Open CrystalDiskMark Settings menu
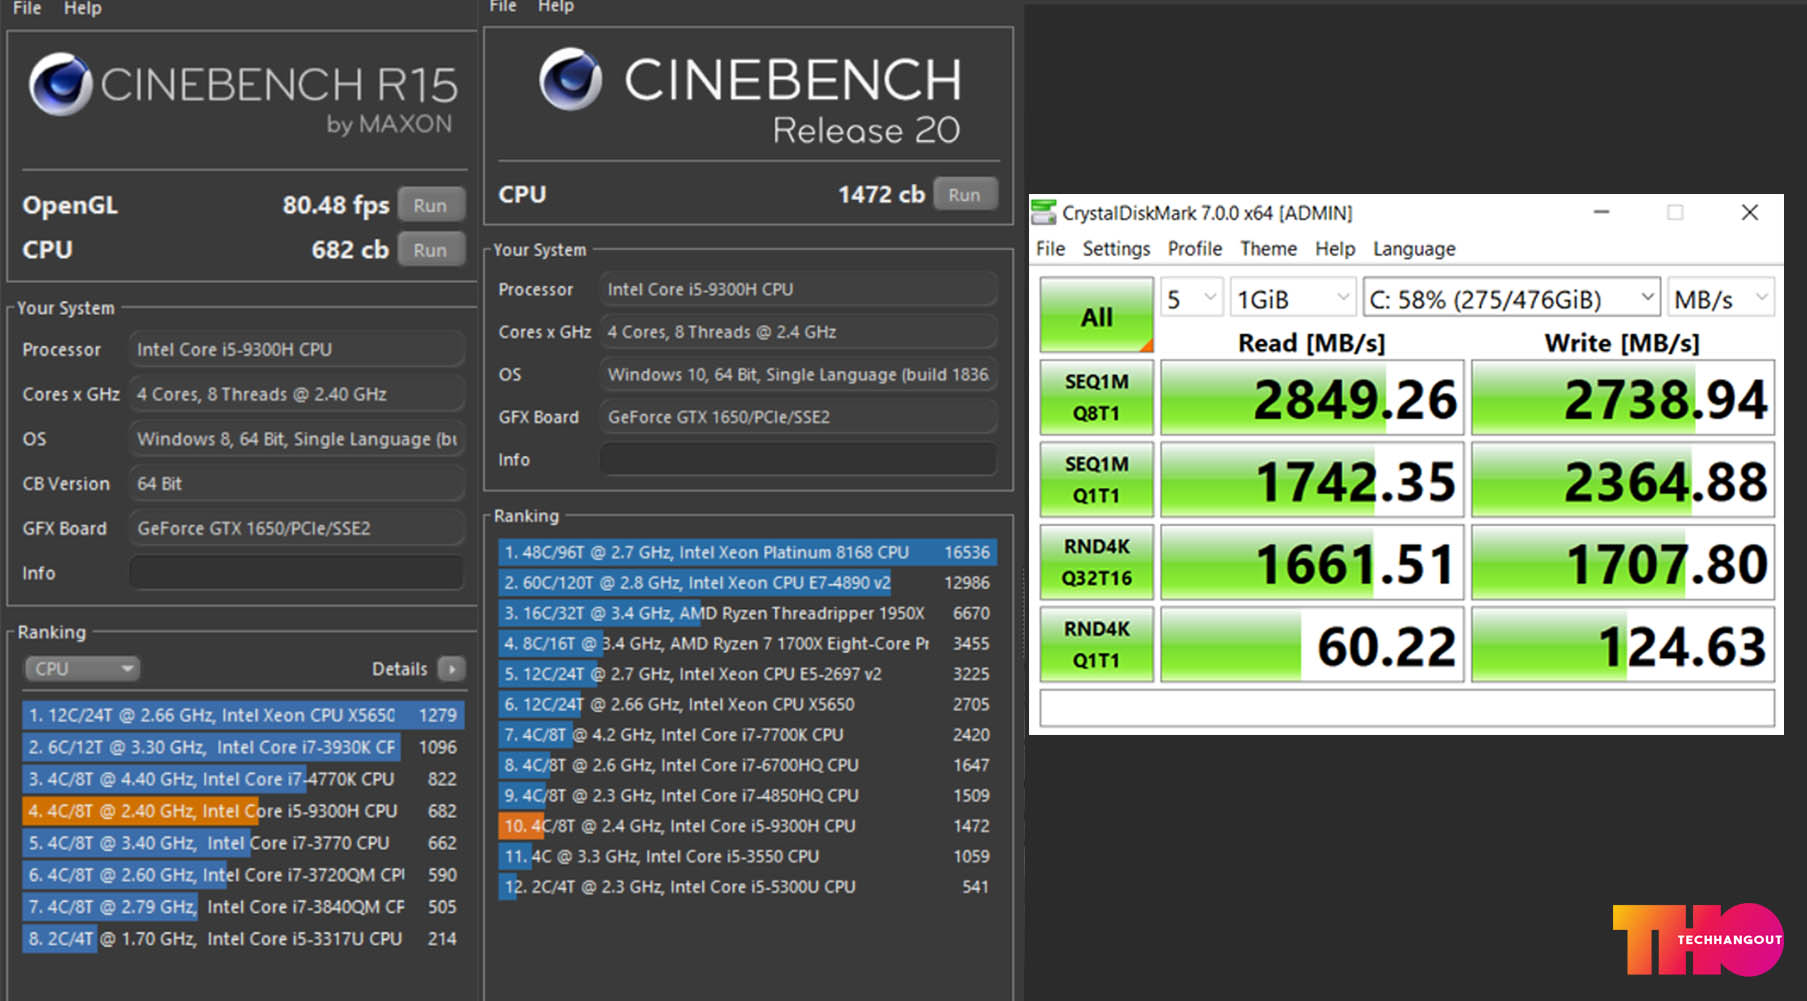The height and width of the screenshot is (1001, 1807). [1116, 249]
